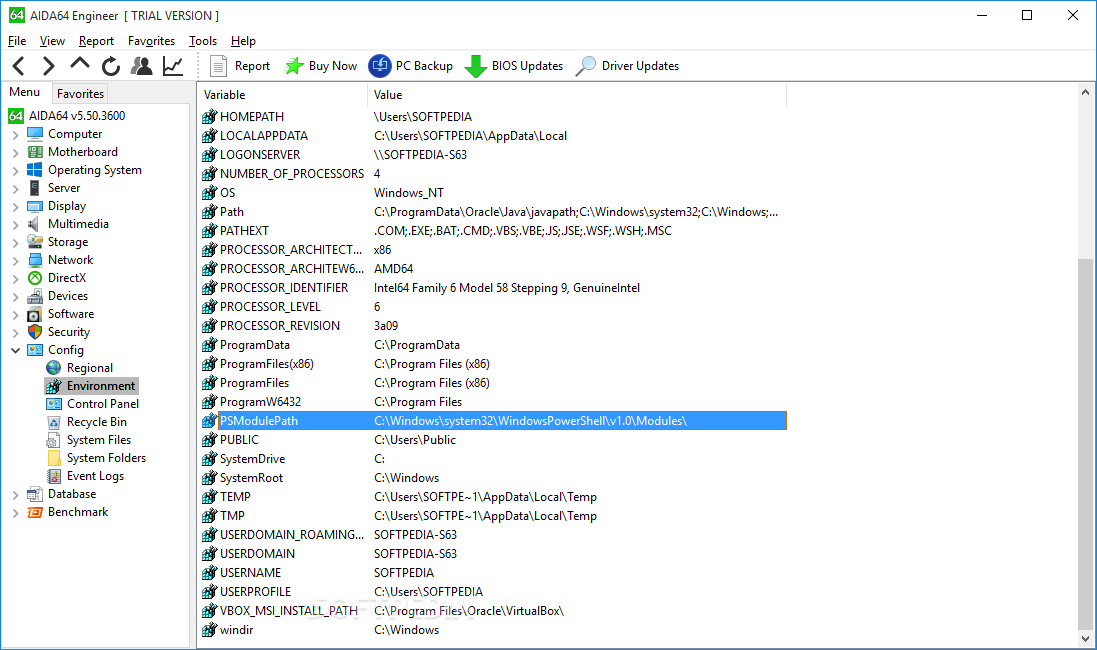This screenshot has height=650, width=1097.
Task: Navigate up one level with up arrow
Action: coord(80,64)
